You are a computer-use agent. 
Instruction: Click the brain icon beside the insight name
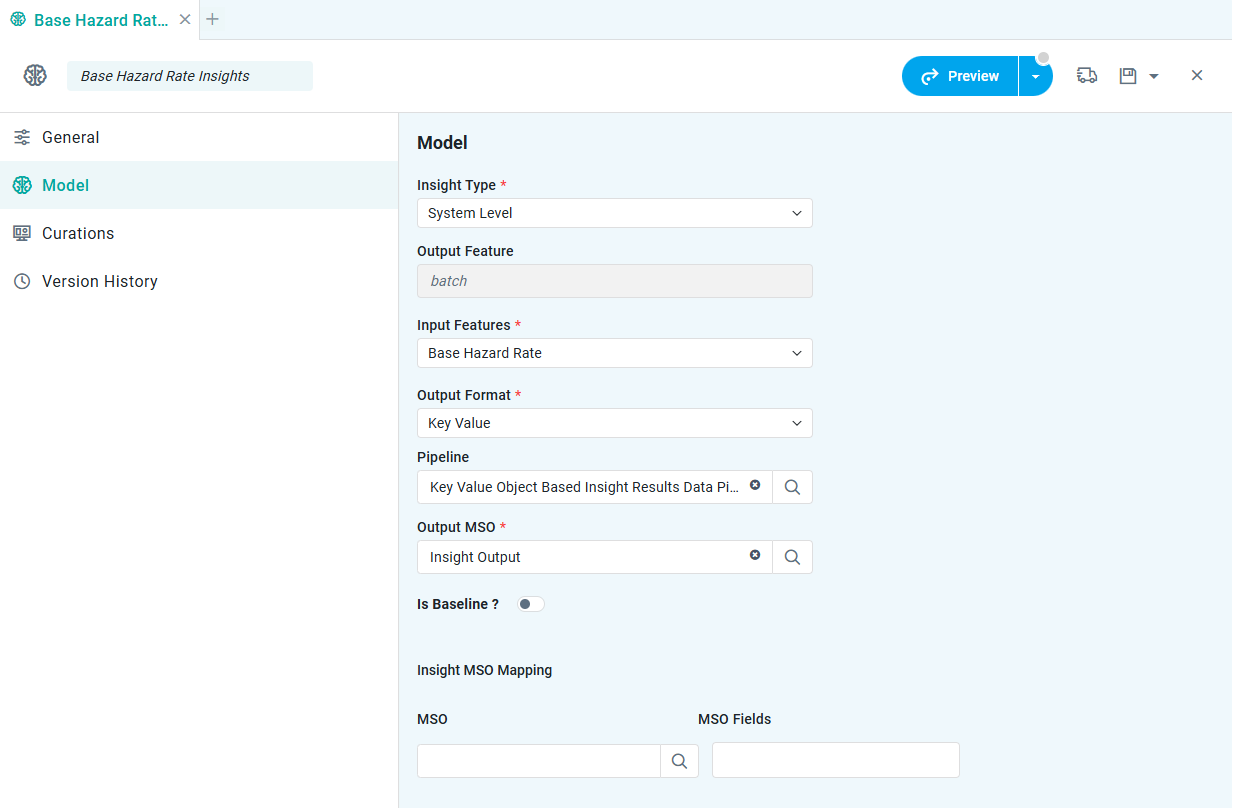coord(35,75)
